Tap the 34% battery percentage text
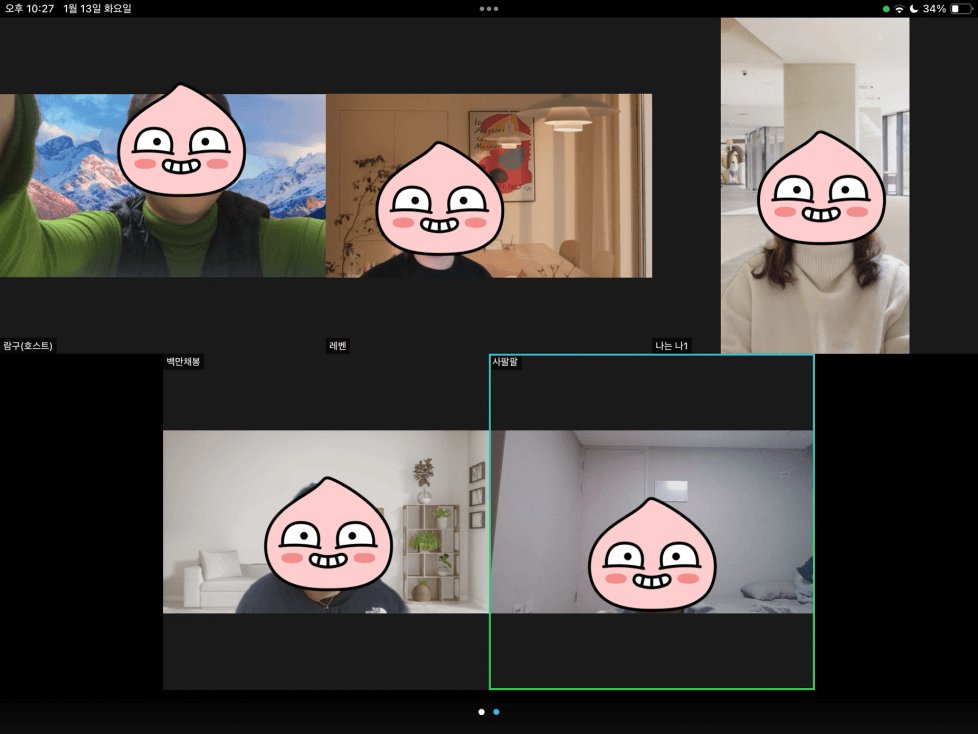This screenshot has width=978, height=734. [934, 9]
